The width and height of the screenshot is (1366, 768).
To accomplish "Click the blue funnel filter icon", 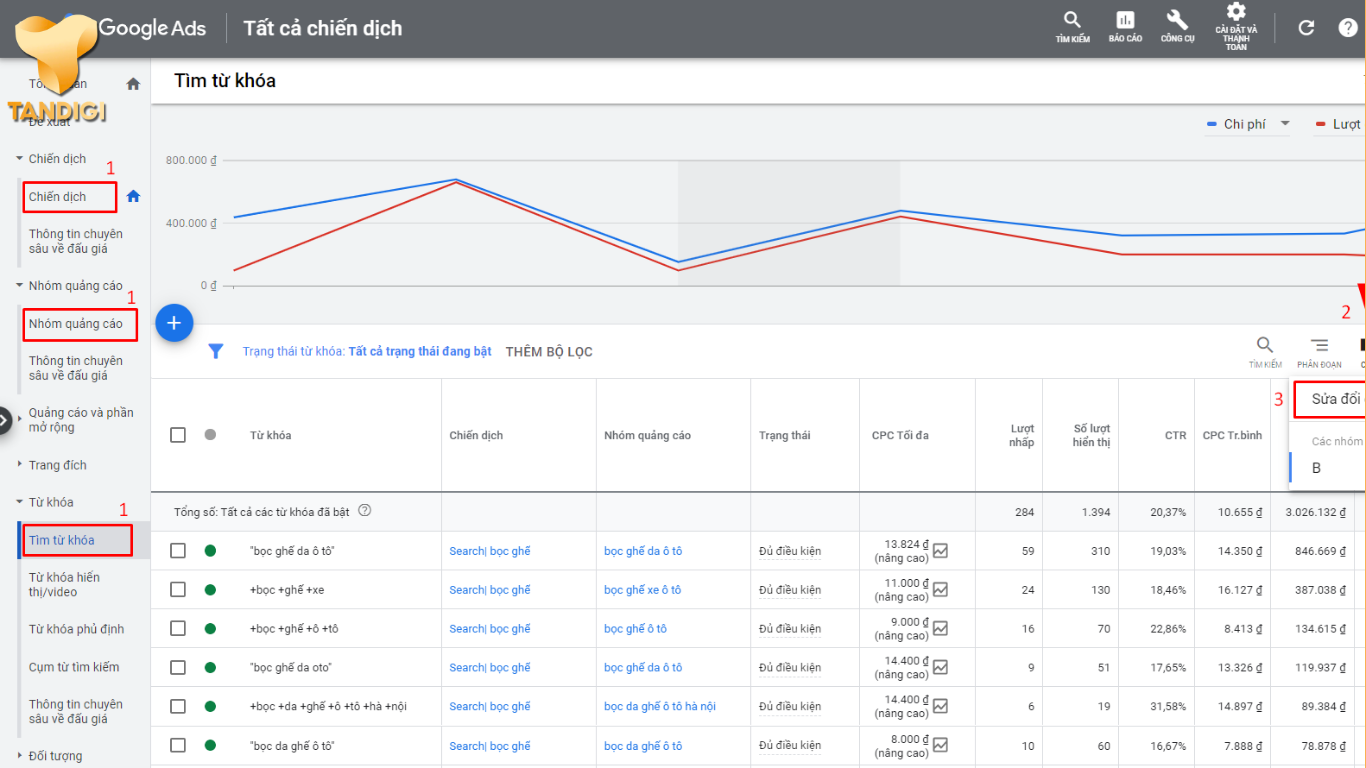I will tap(215, 352).
